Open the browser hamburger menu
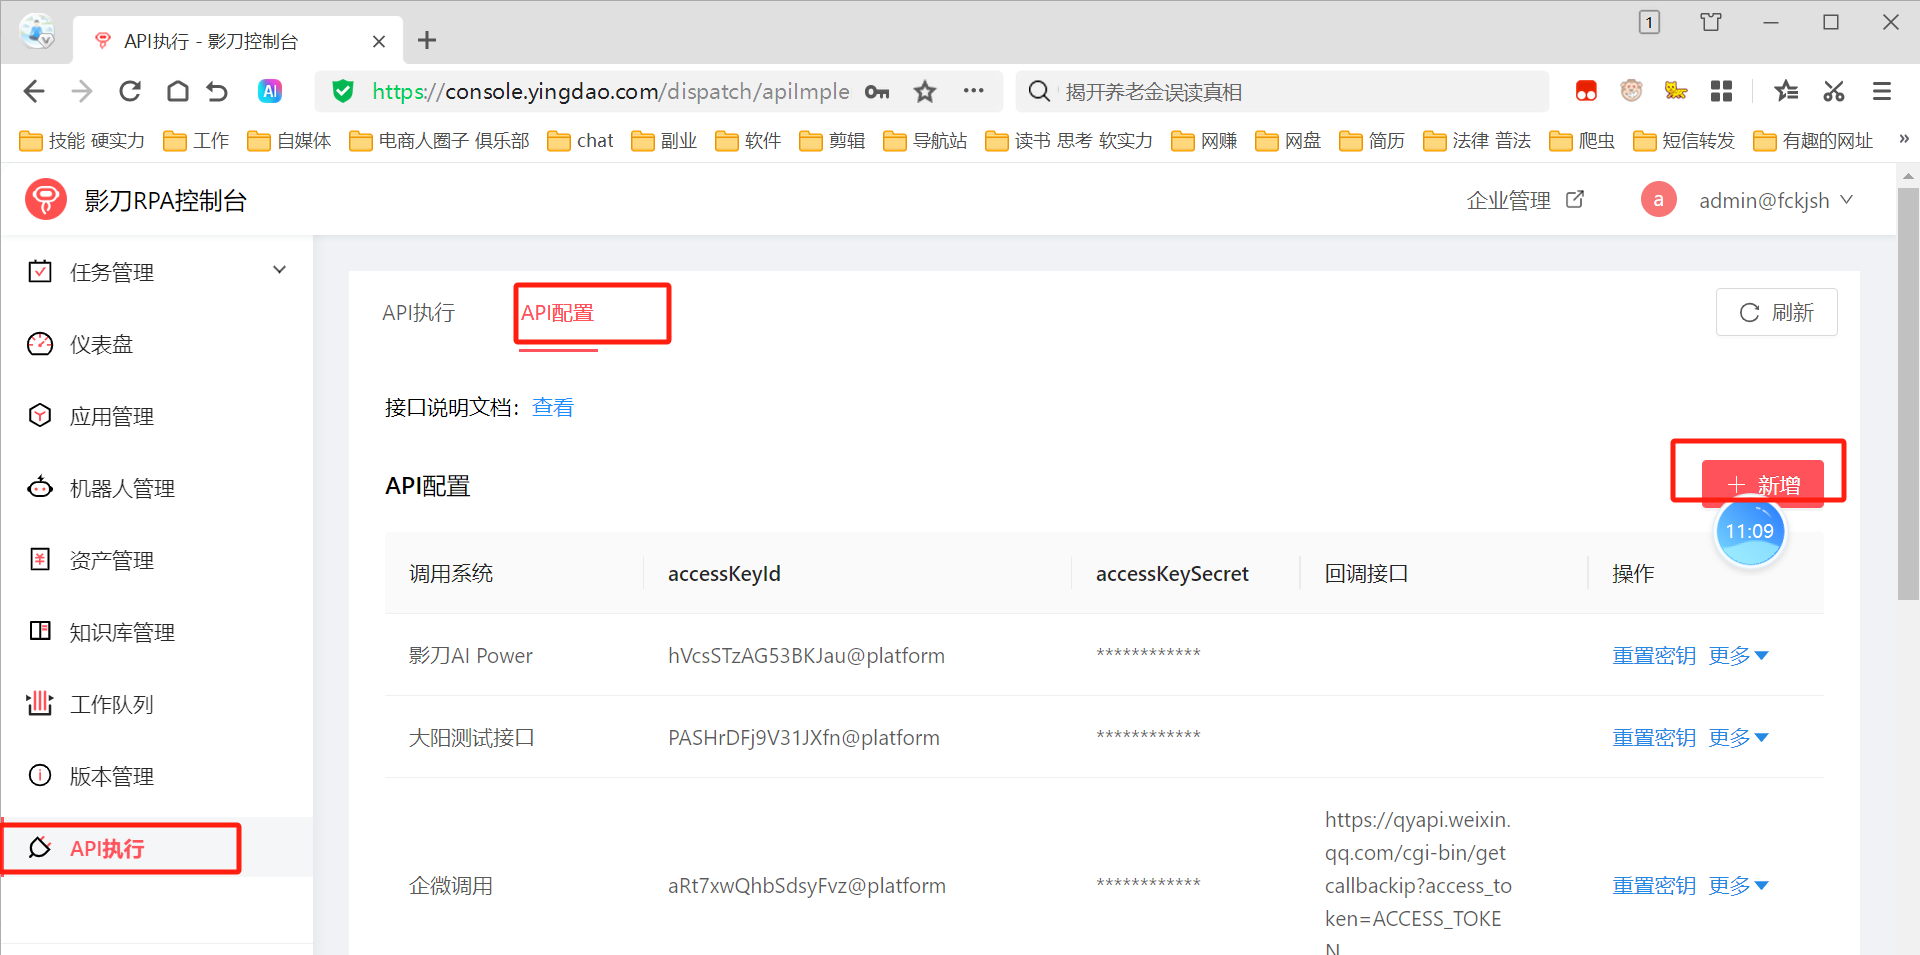Screen dimensions: 1920x955 tap(1882, 92)
